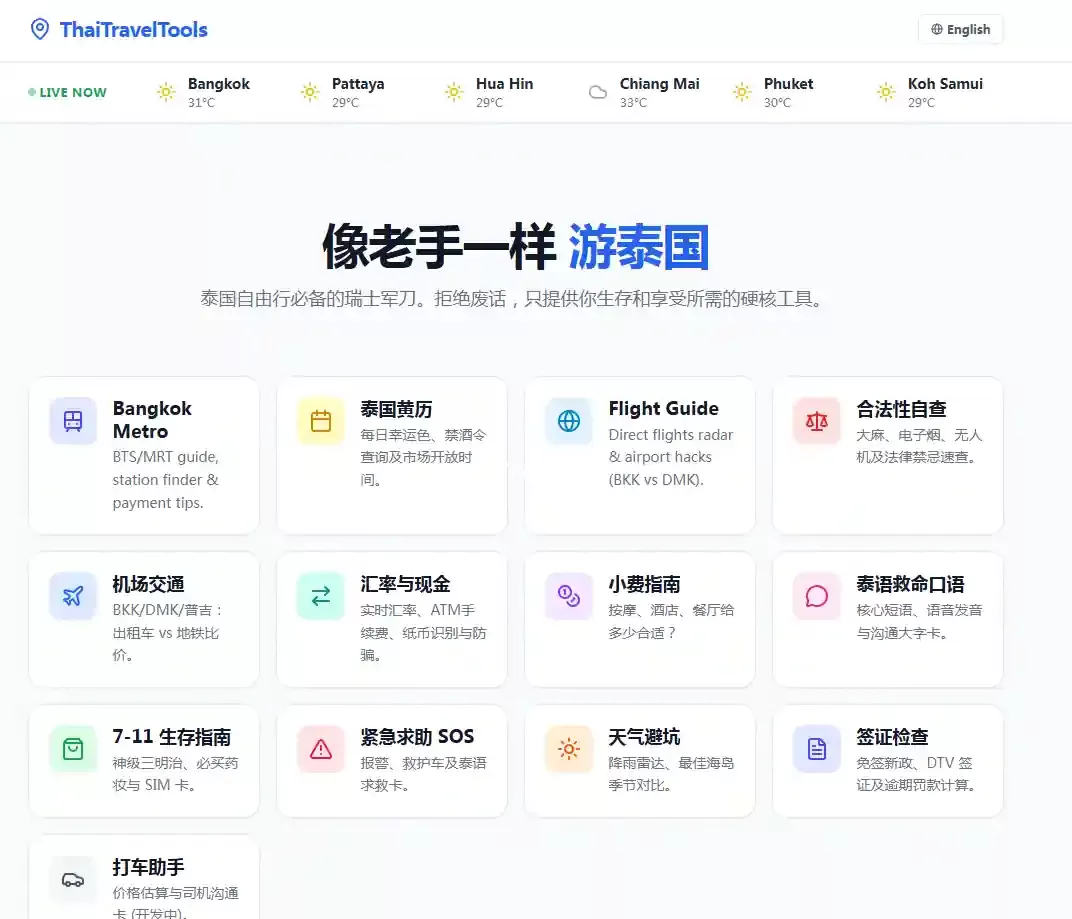1072x919 pixels.
Task: Click the visa check document icon
Action: [817, 749]
